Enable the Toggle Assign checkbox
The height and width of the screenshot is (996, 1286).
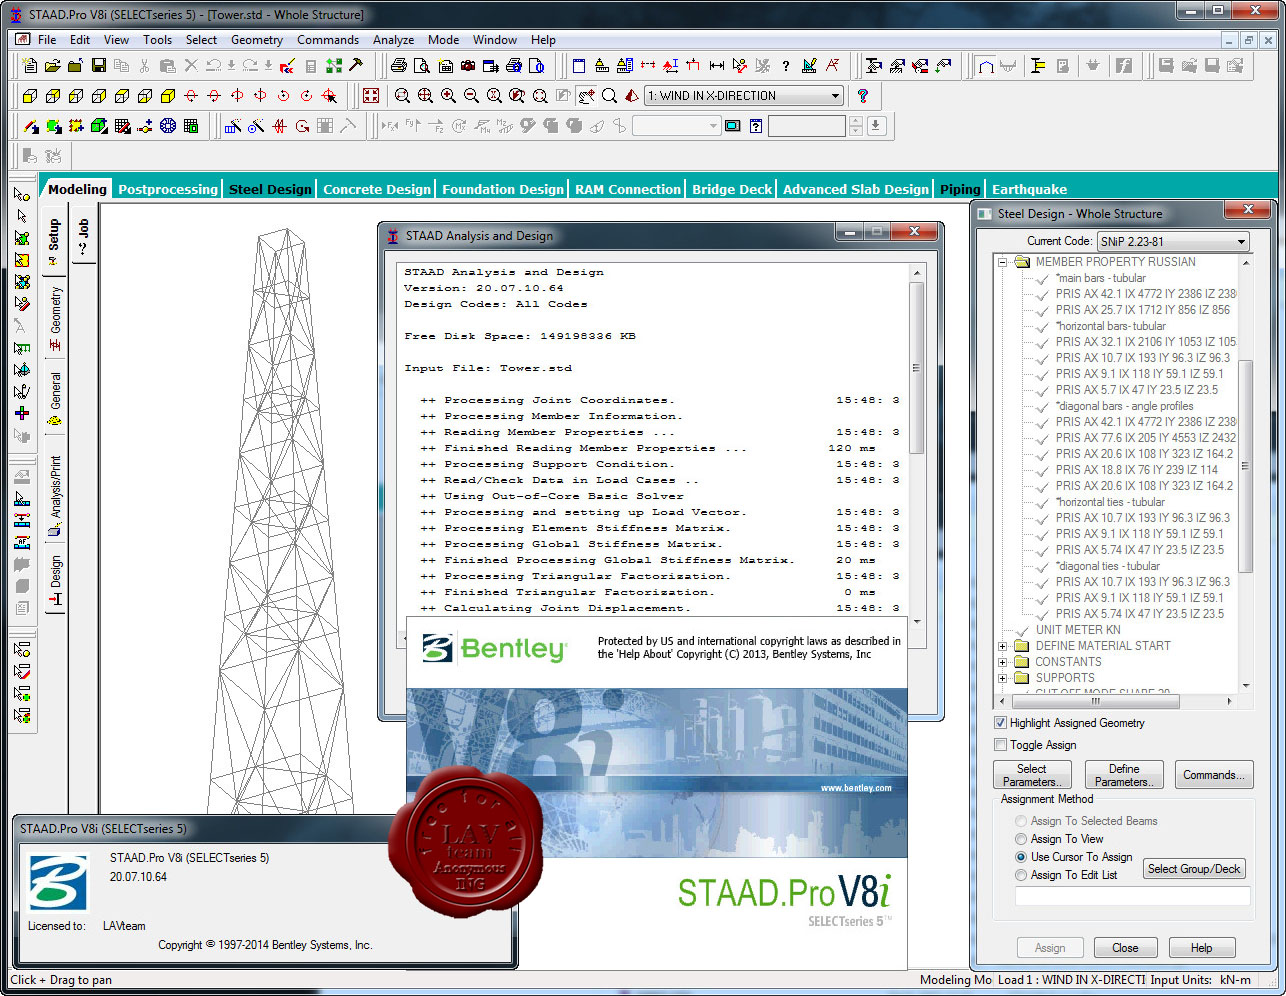[x=1000, y=744]
